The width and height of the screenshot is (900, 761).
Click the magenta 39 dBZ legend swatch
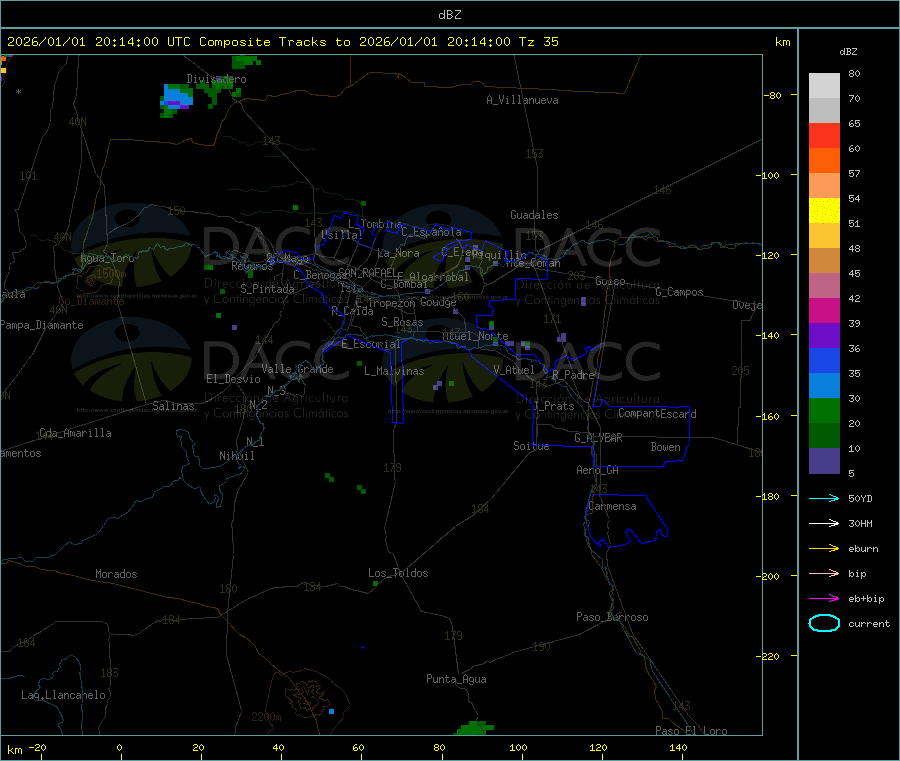824,310
